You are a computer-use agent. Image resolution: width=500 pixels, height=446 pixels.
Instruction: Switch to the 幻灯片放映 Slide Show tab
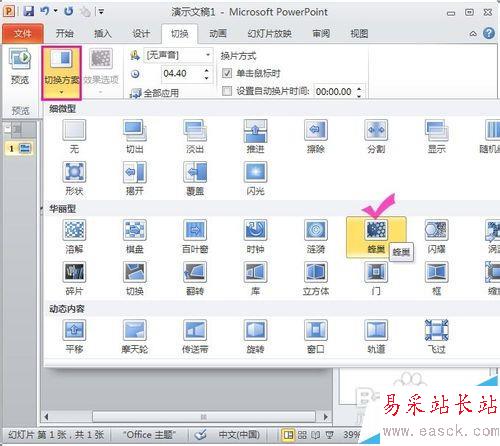pos(269,34)
